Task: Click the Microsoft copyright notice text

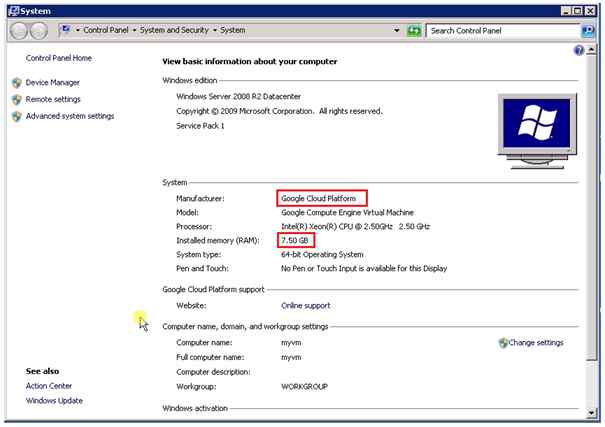Action: (279, 111)
